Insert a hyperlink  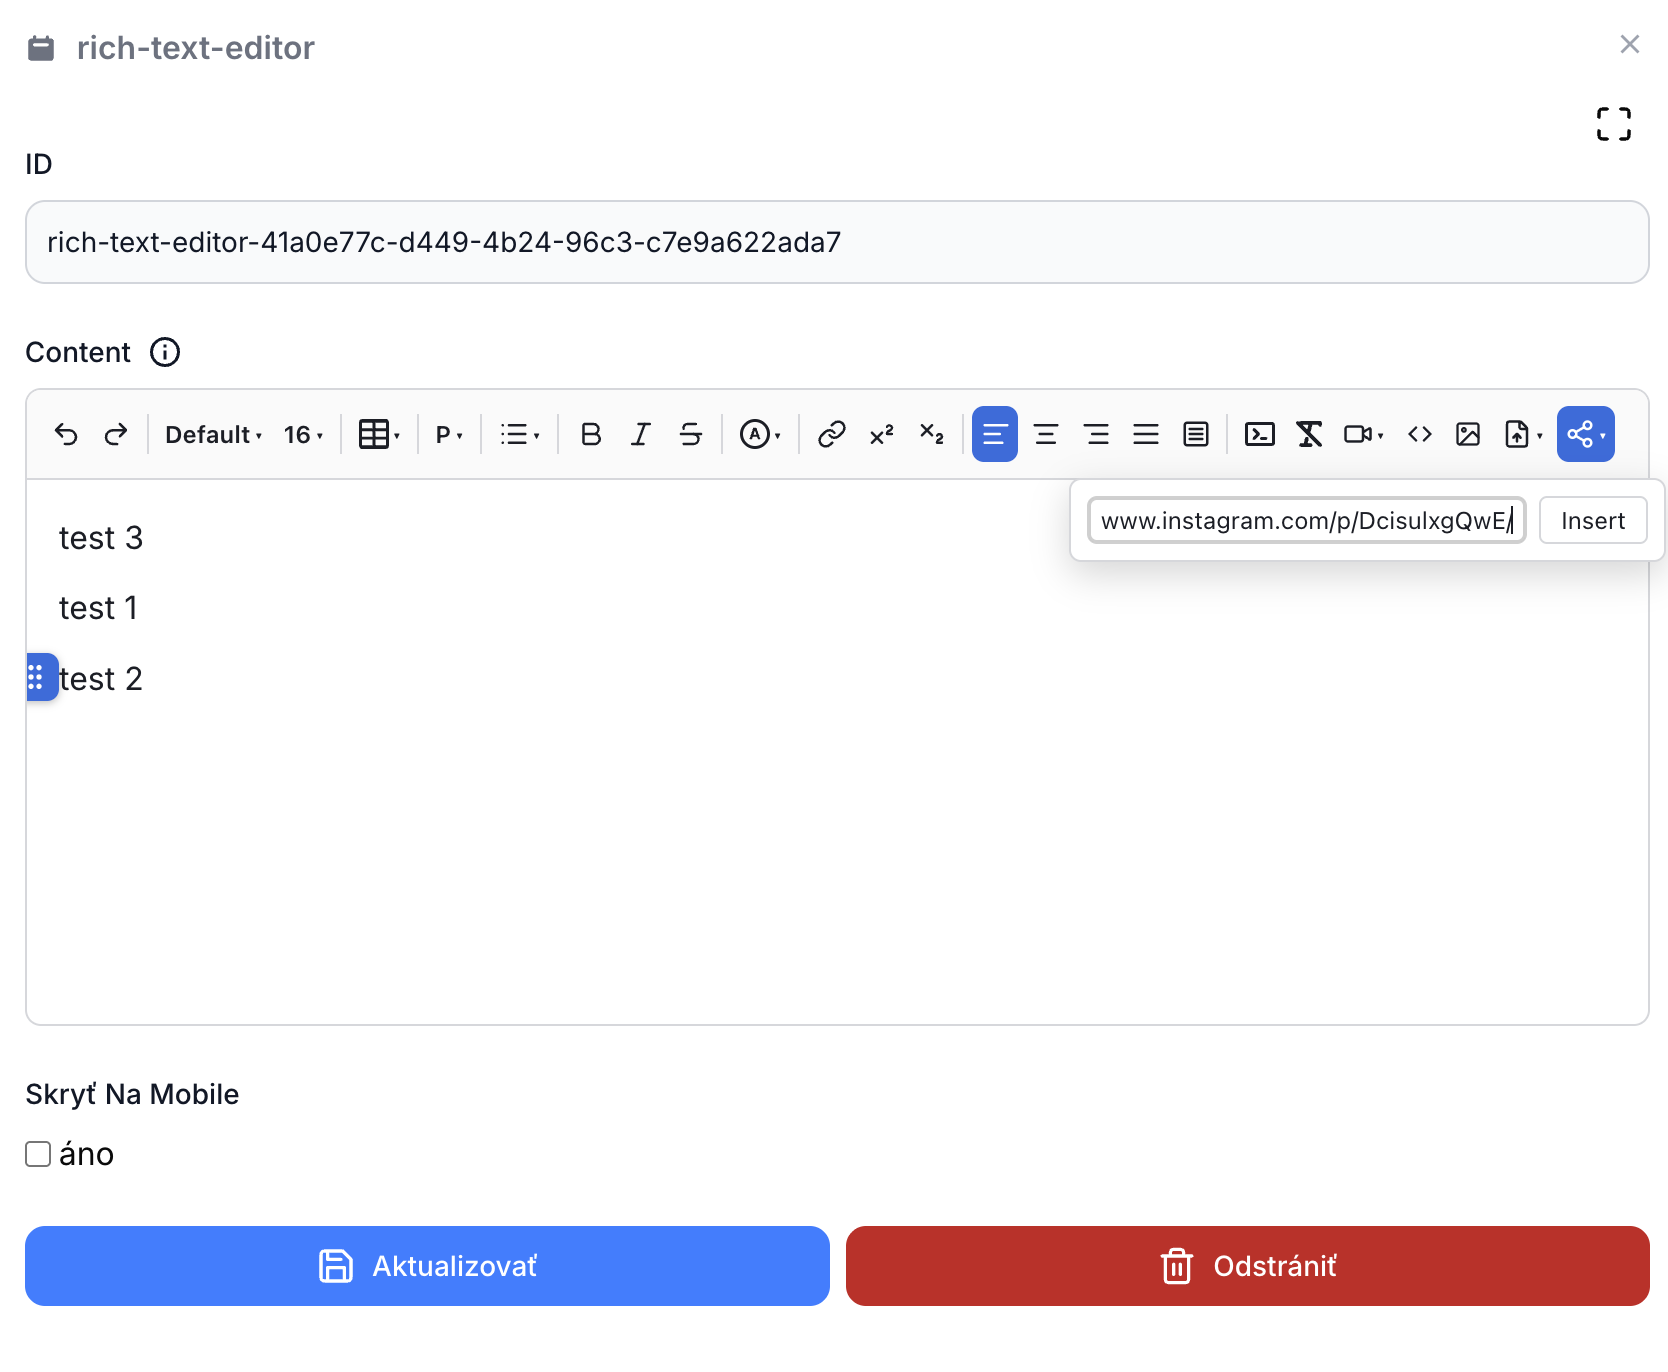coord(831,434)
